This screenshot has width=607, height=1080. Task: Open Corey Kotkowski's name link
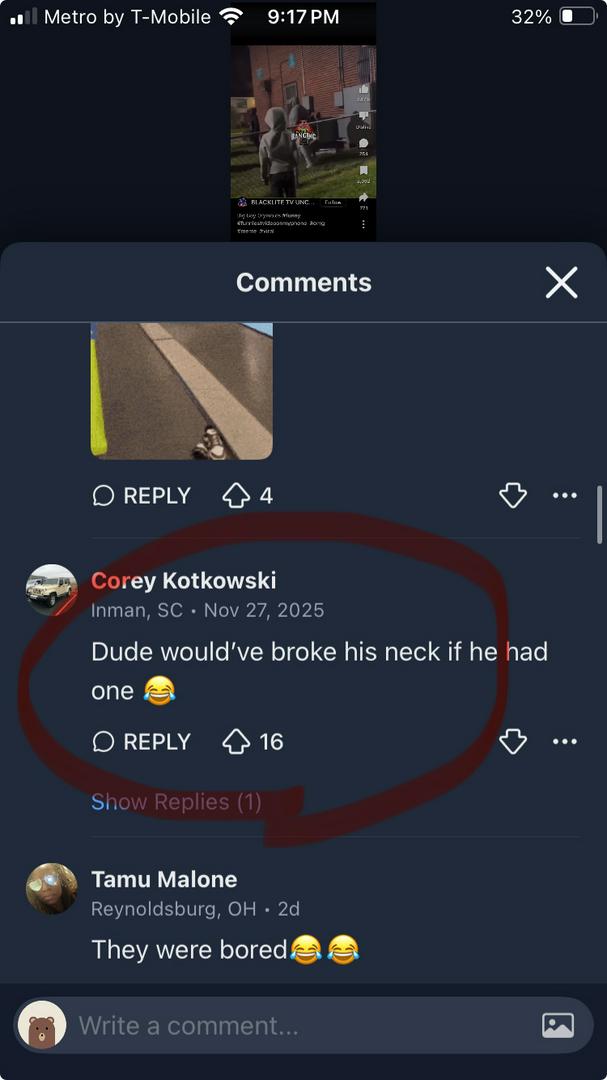pyautogui.click(x=184, y=581)
